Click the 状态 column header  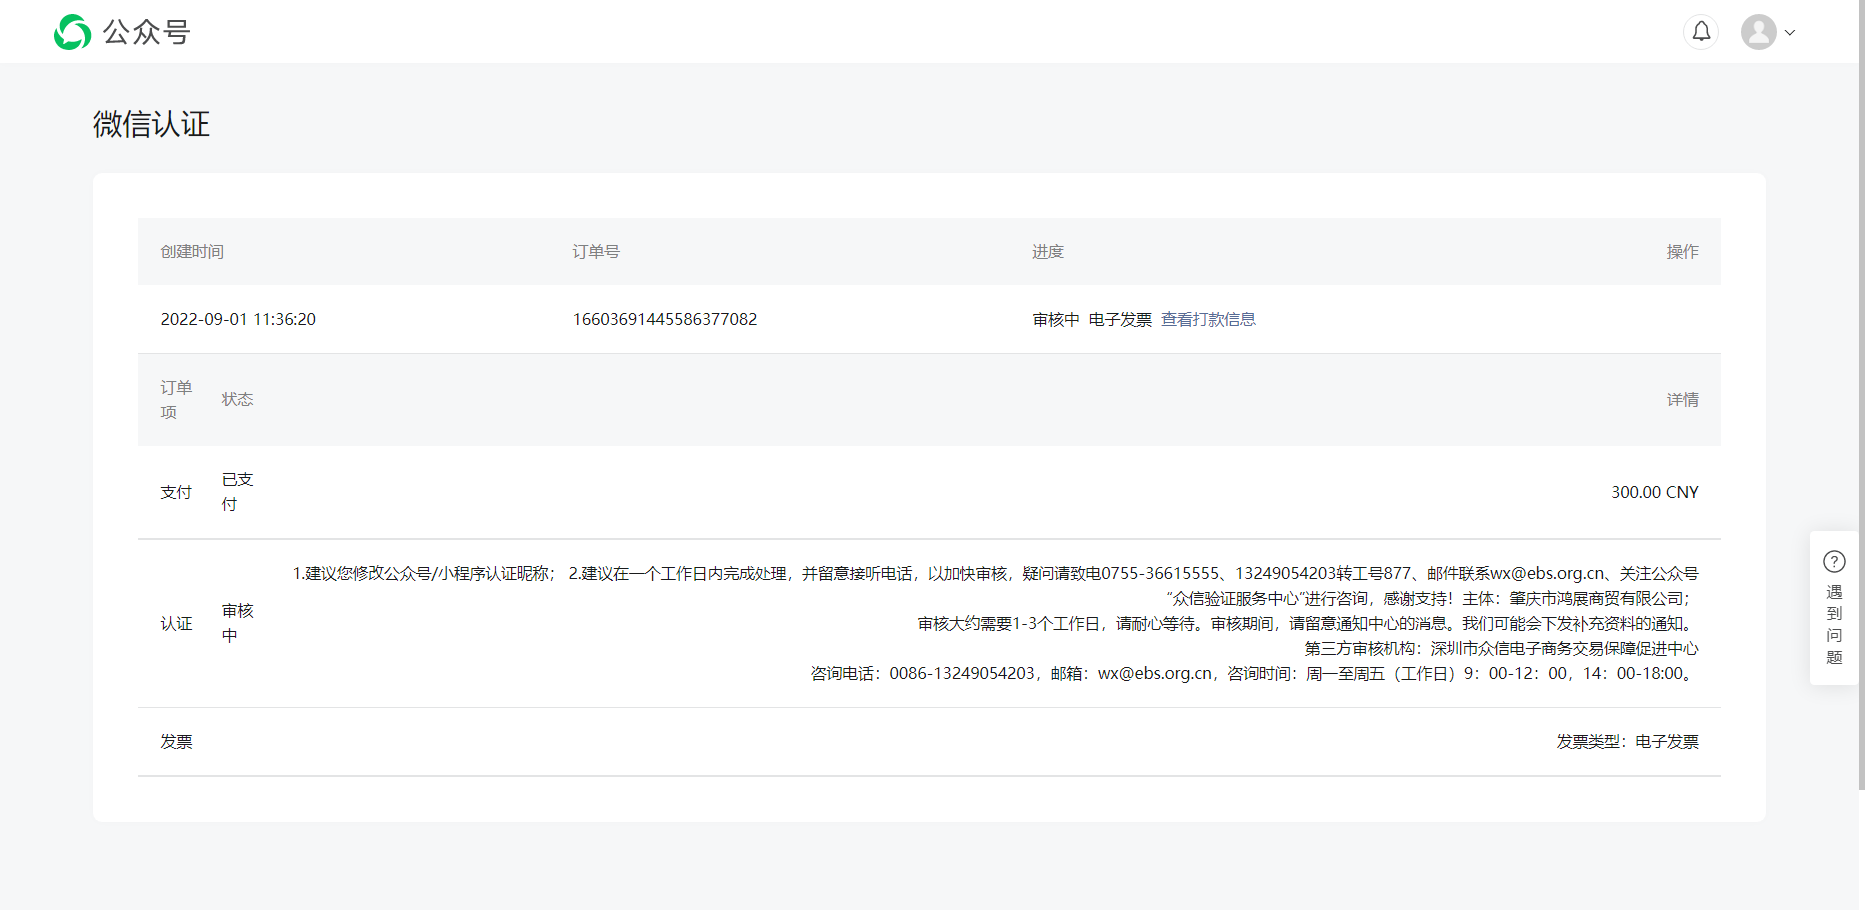(x=237, y=399)
